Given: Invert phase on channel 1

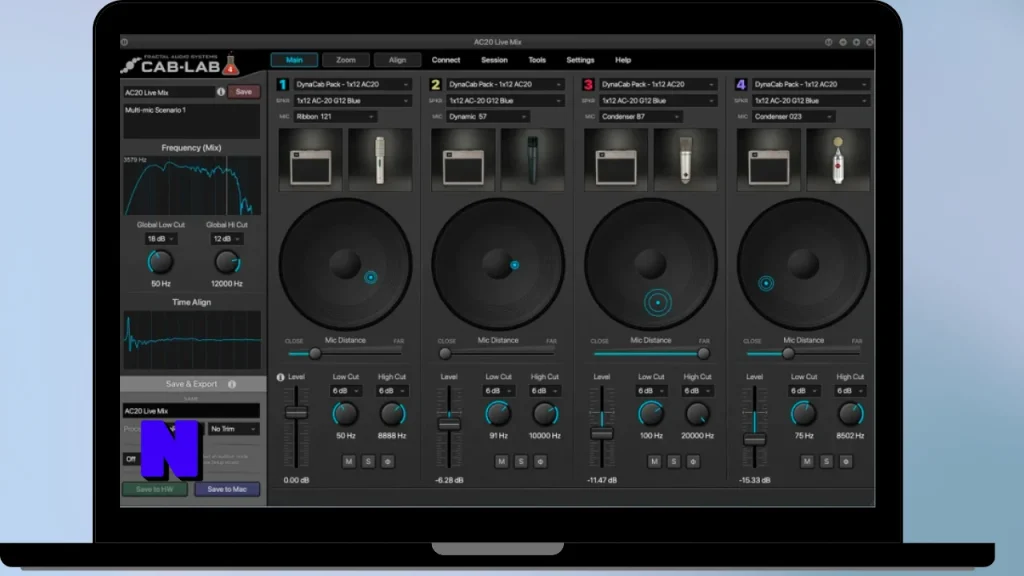Looking at the screenshot, I should pos(388,461).
